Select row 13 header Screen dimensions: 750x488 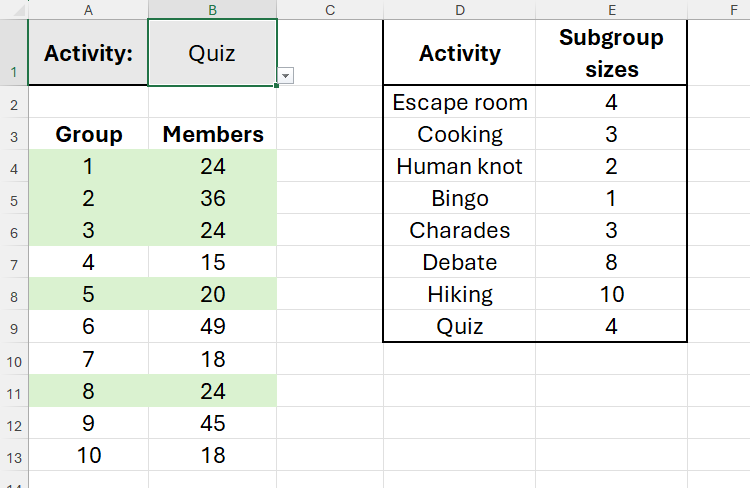pyautogui.click(x=13, y=456)
